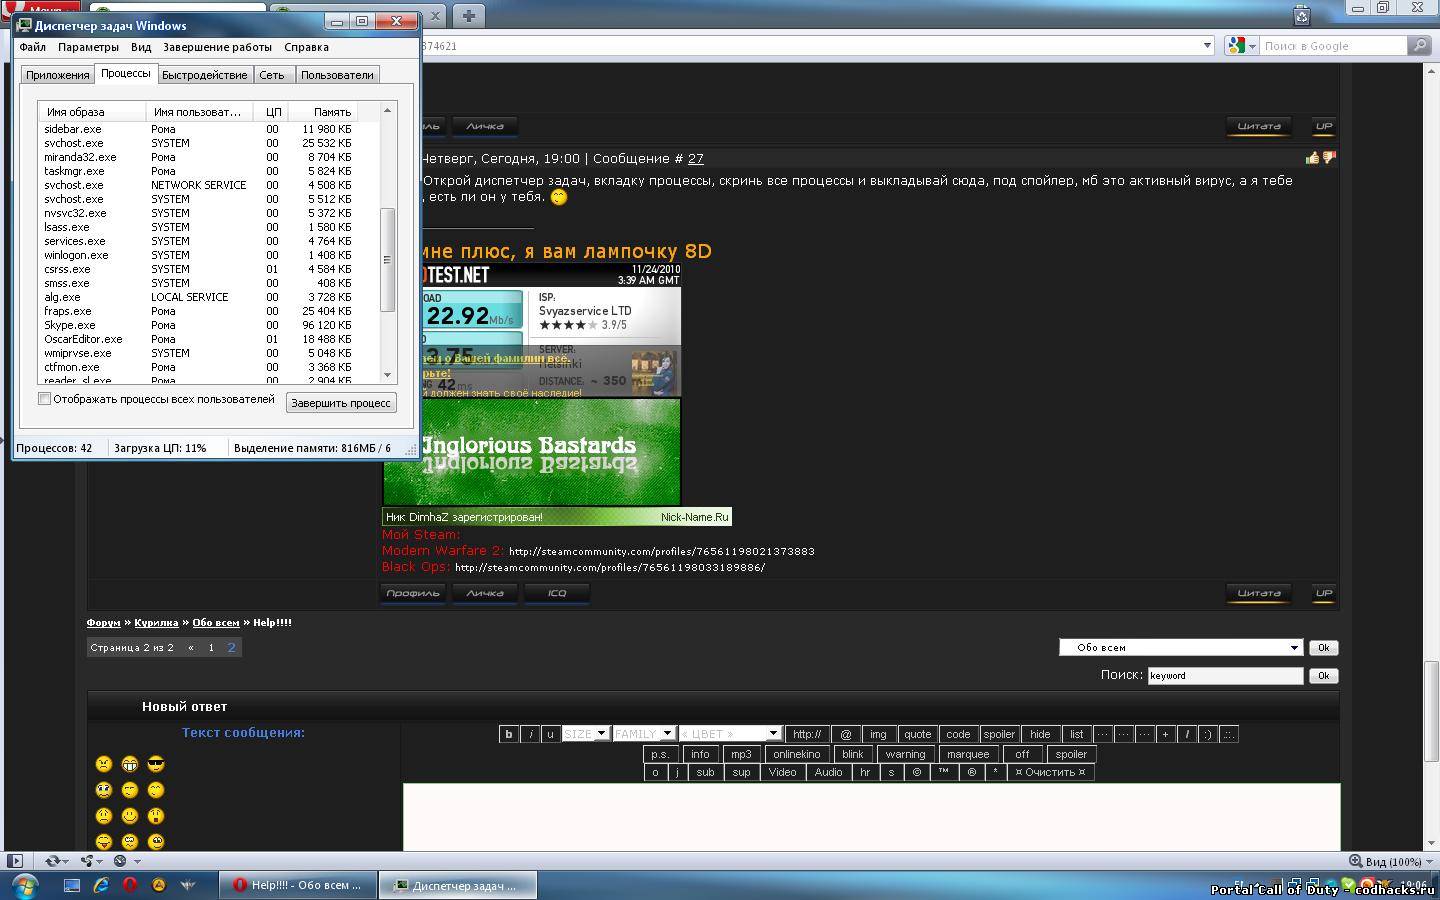The height and width of the screenshot is (900, 1440).
Task: Open Internet Explorer from the taskbar
Action: click(x=101, y=885)
